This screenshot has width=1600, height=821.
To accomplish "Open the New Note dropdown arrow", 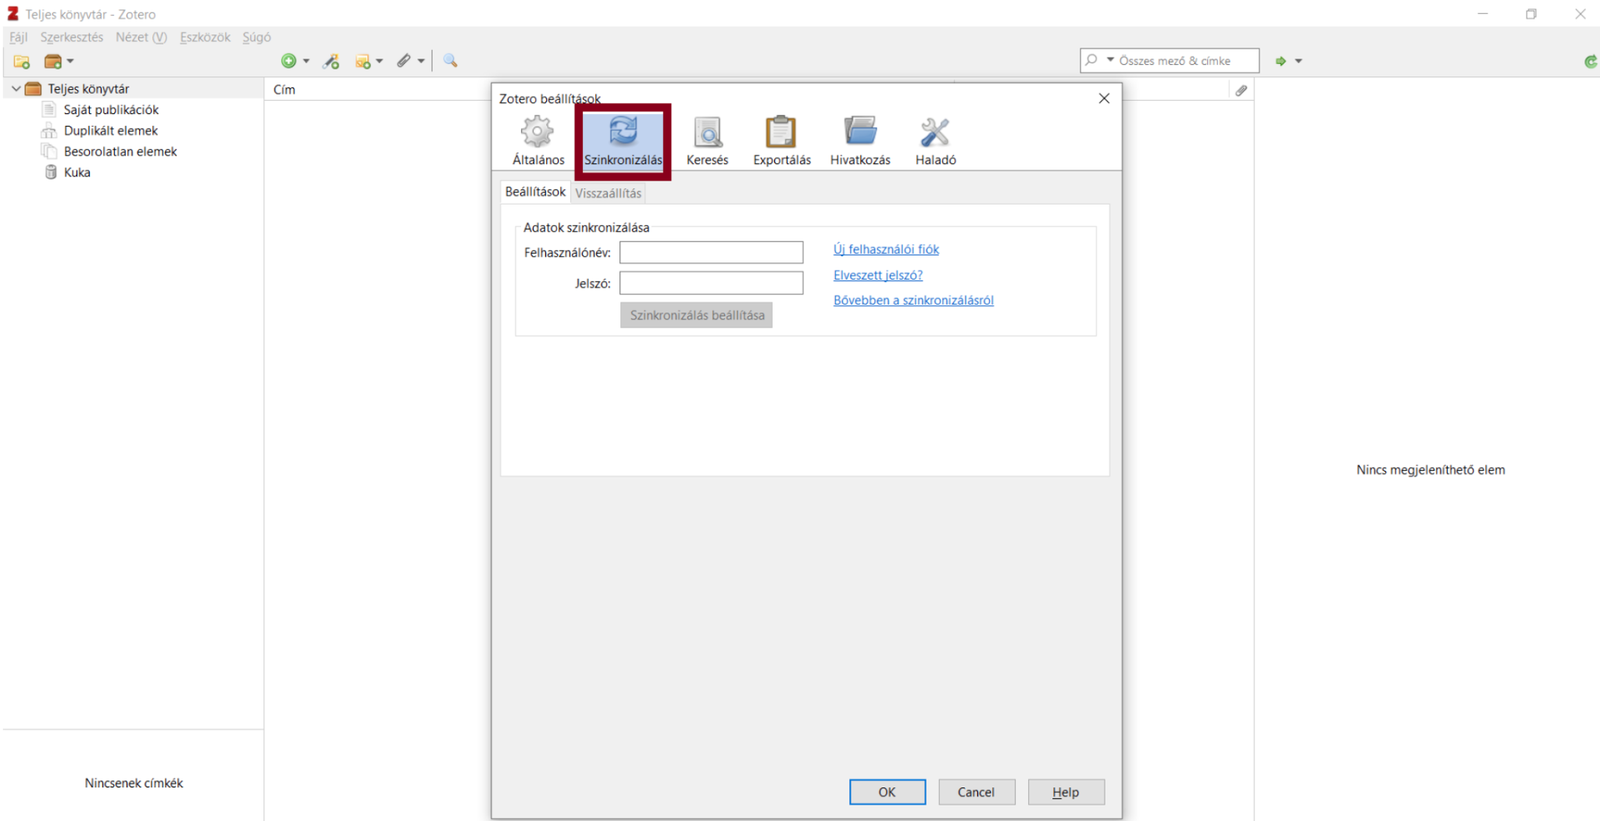I will click(x=379, y=61).
